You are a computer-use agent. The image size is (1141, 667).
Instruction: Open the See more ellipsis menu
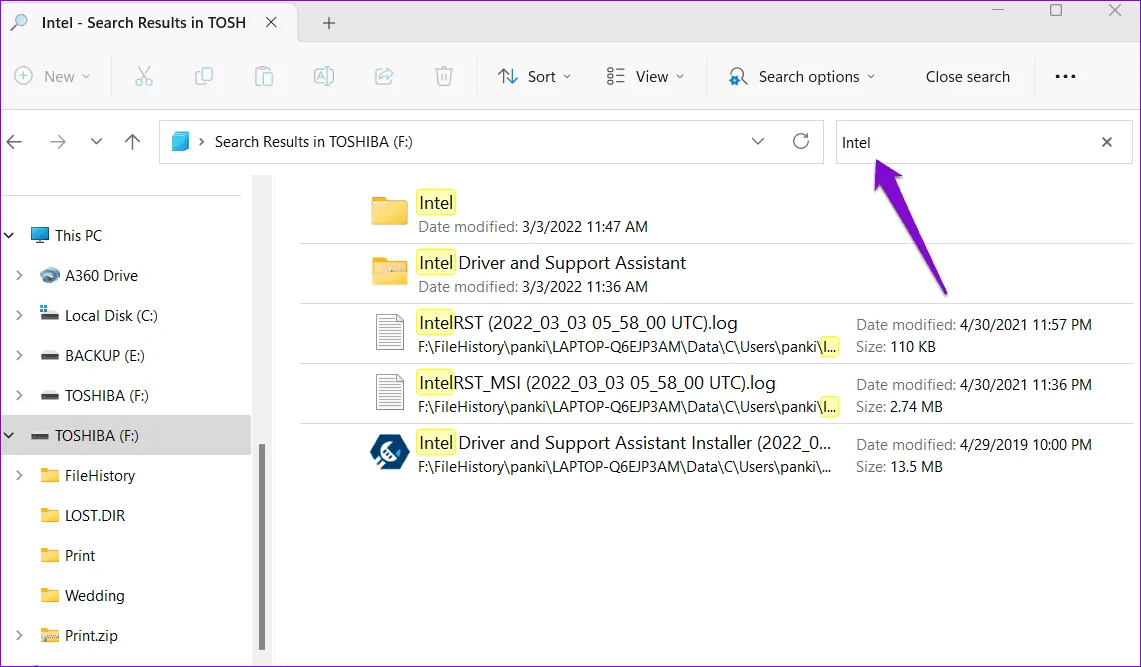coord(1065,77)
